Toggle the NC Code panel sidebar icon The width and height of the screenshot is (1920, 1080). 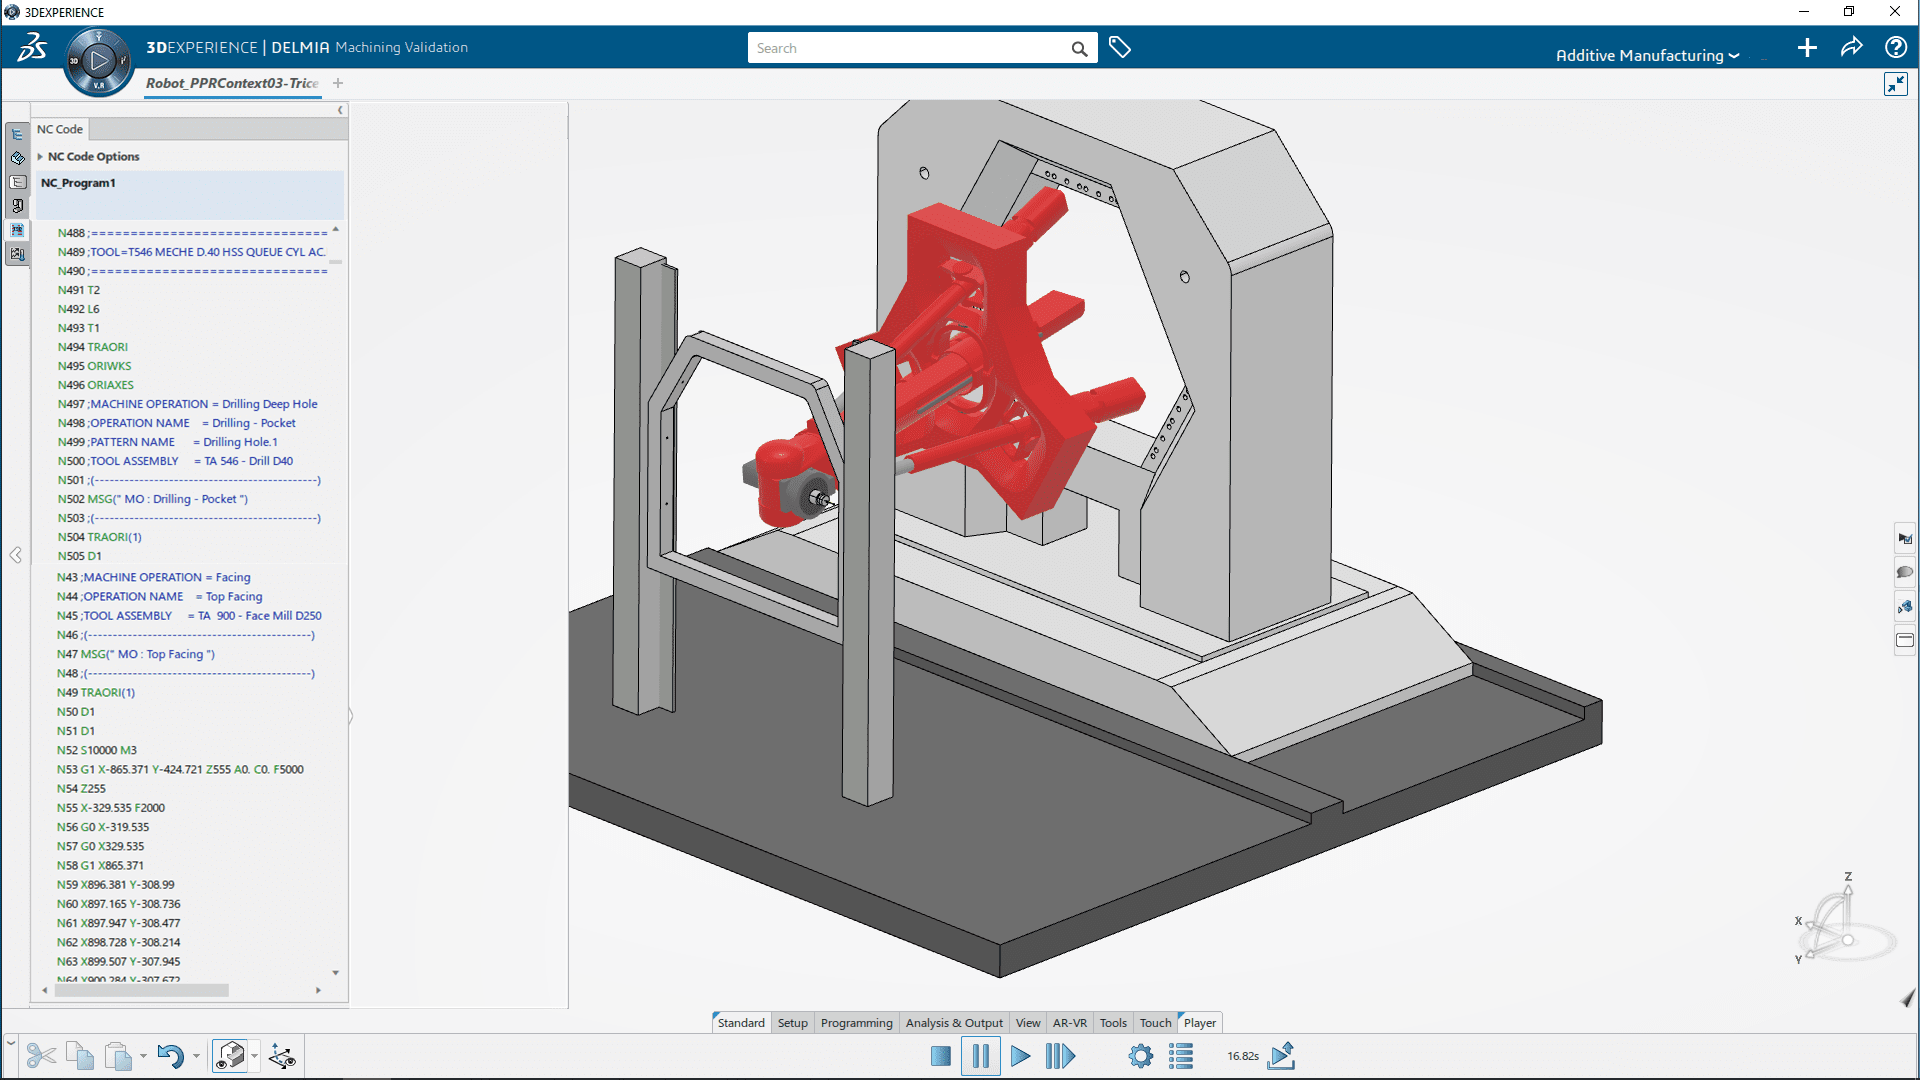18,230
